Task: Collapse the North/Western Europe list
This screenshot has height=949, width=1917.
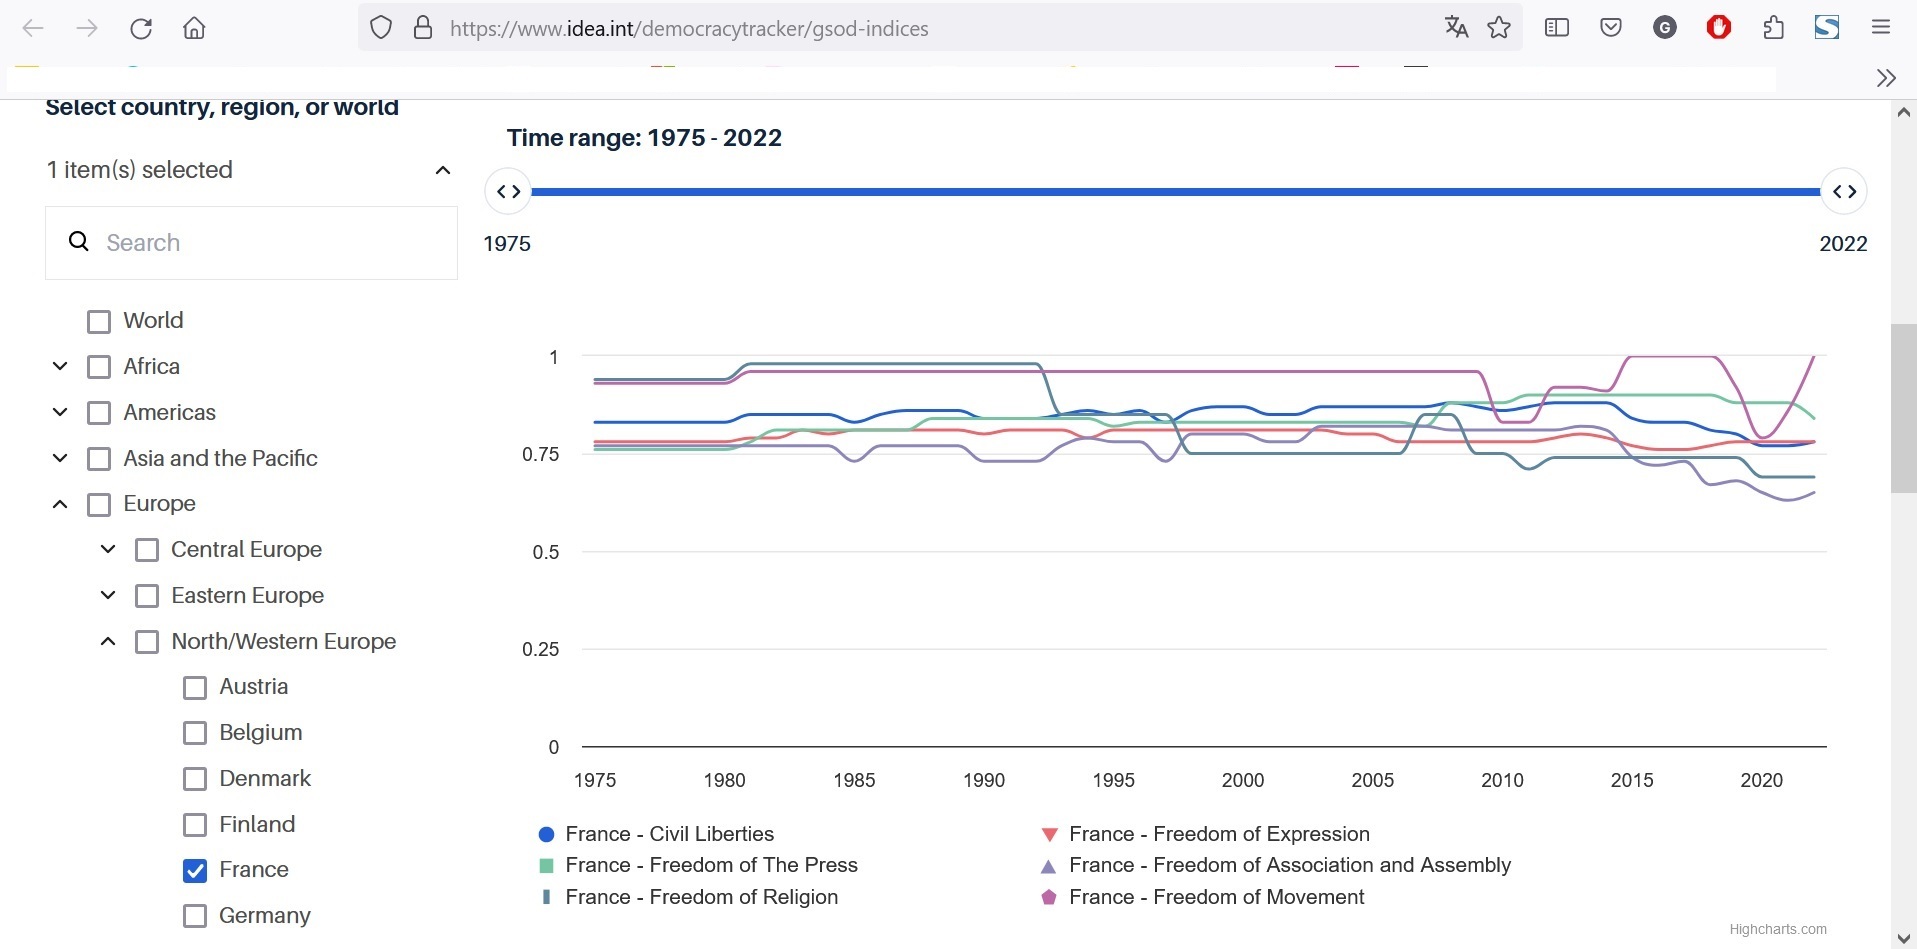Action: 108,641
